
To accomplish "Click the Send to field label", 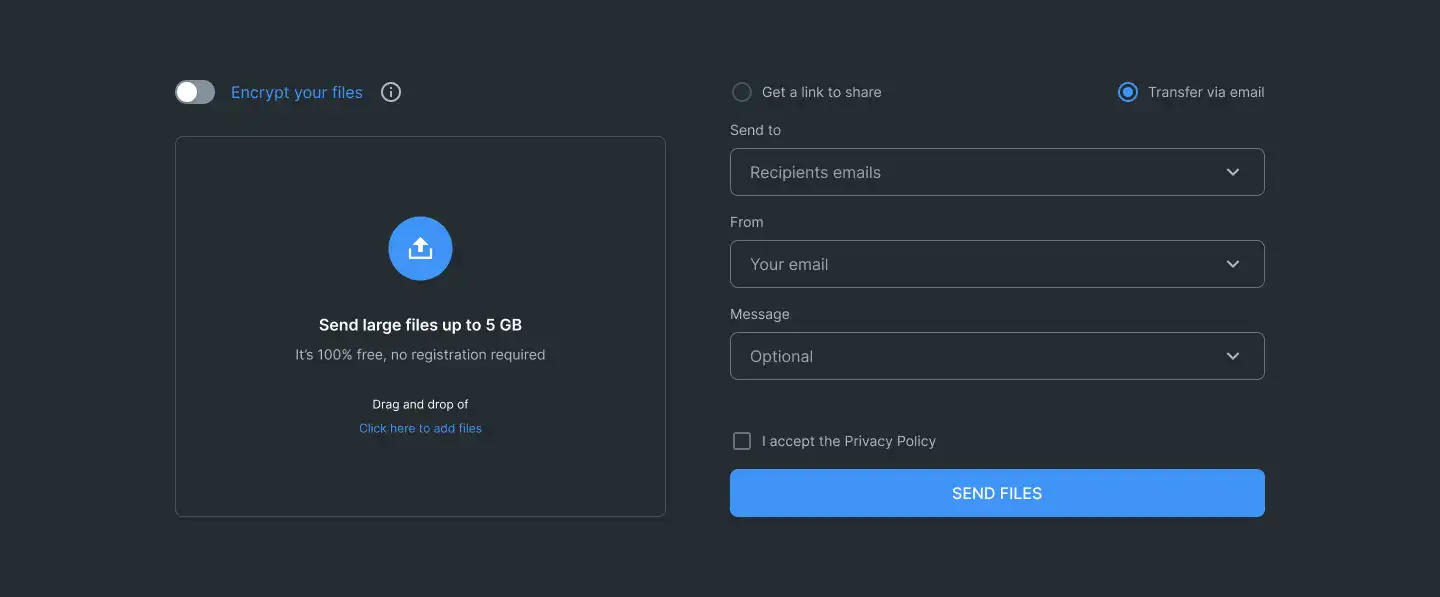I will tap(755, 130).
